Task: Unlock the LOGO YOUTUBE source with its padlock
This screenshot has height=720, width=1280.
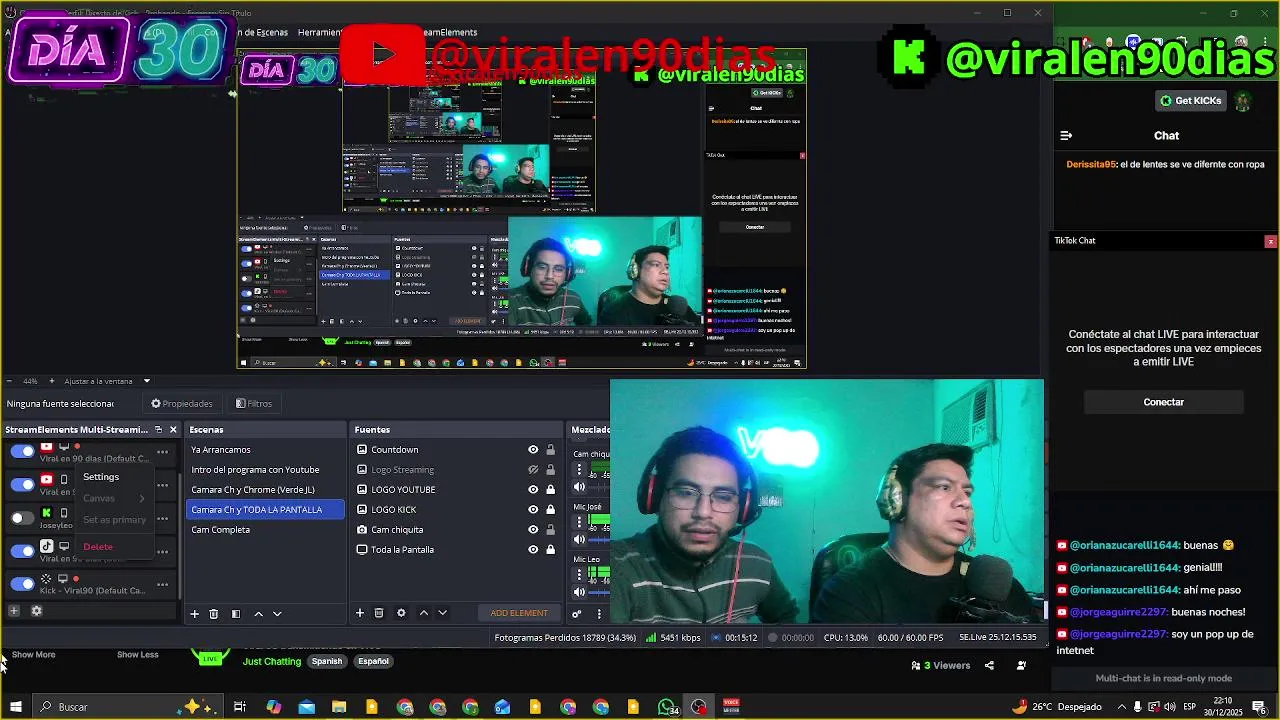Action: pos(550,490)
